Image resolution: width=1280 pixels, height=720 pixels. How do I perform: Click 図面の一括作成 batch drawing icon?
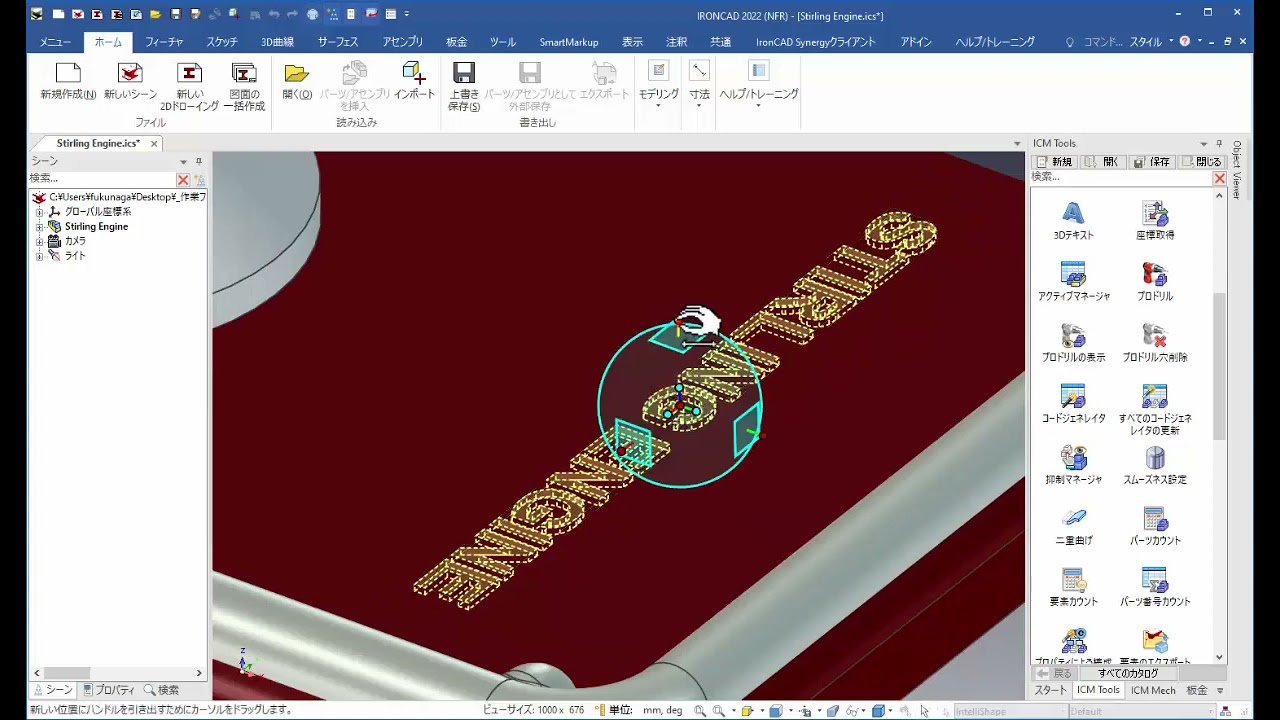coord(244,73)
